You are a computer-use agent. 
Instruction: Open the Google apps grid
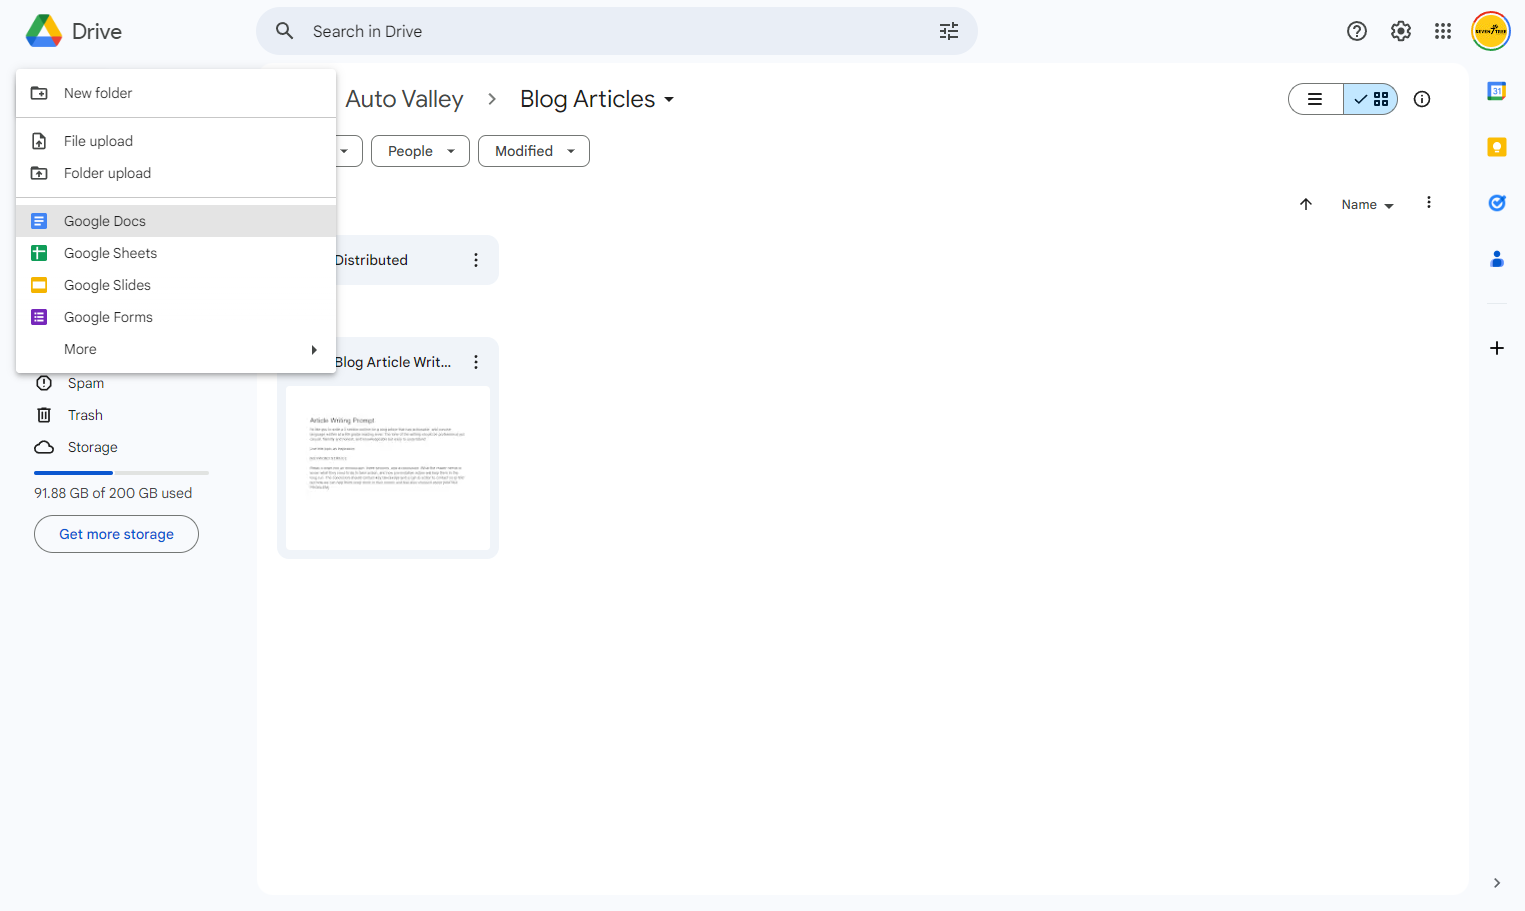tap(1443, 31)
